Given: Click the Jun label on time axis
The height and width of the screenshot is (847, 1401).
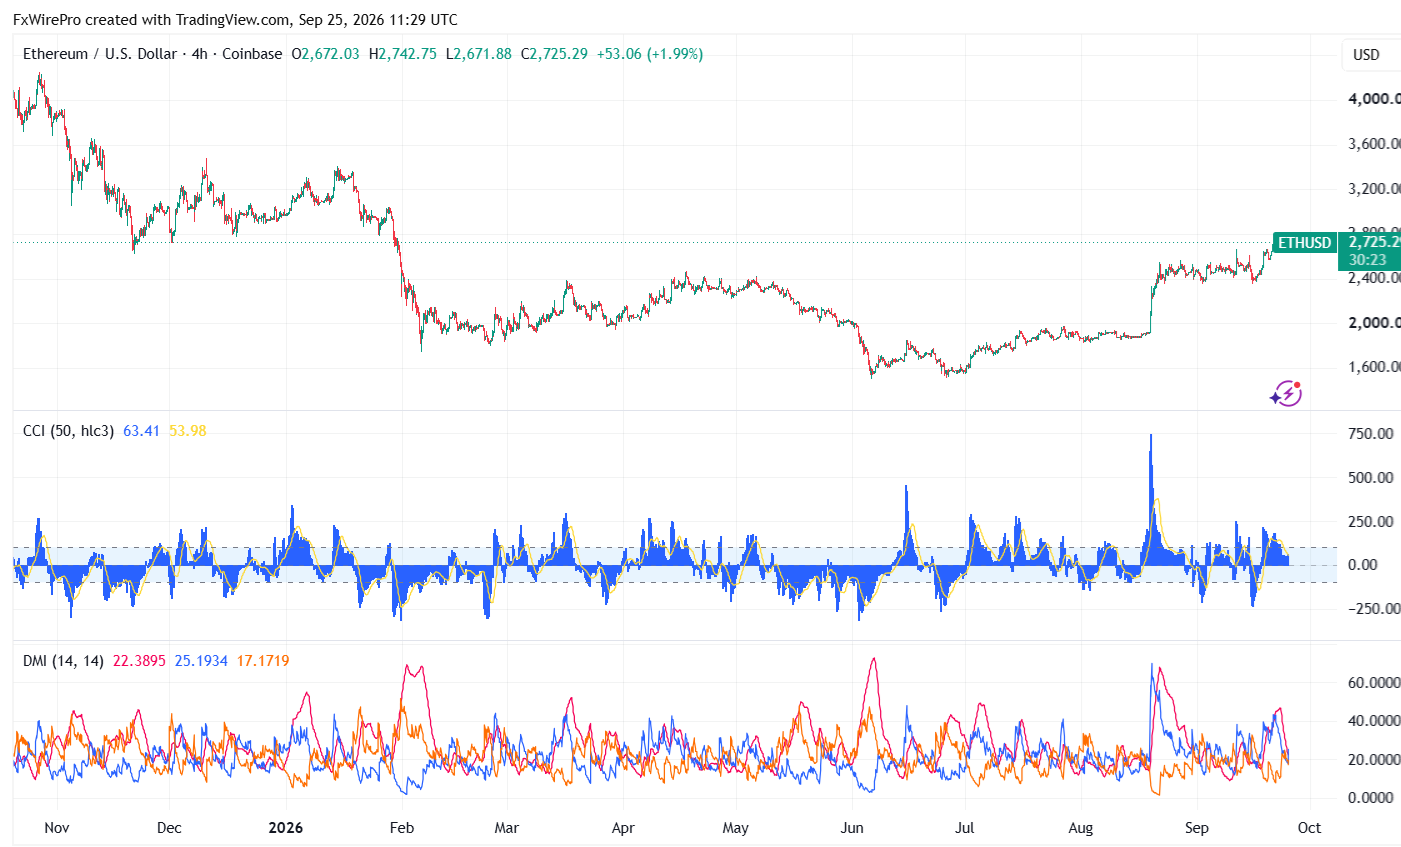Looking at the screenshot, I should pos(852,828).
